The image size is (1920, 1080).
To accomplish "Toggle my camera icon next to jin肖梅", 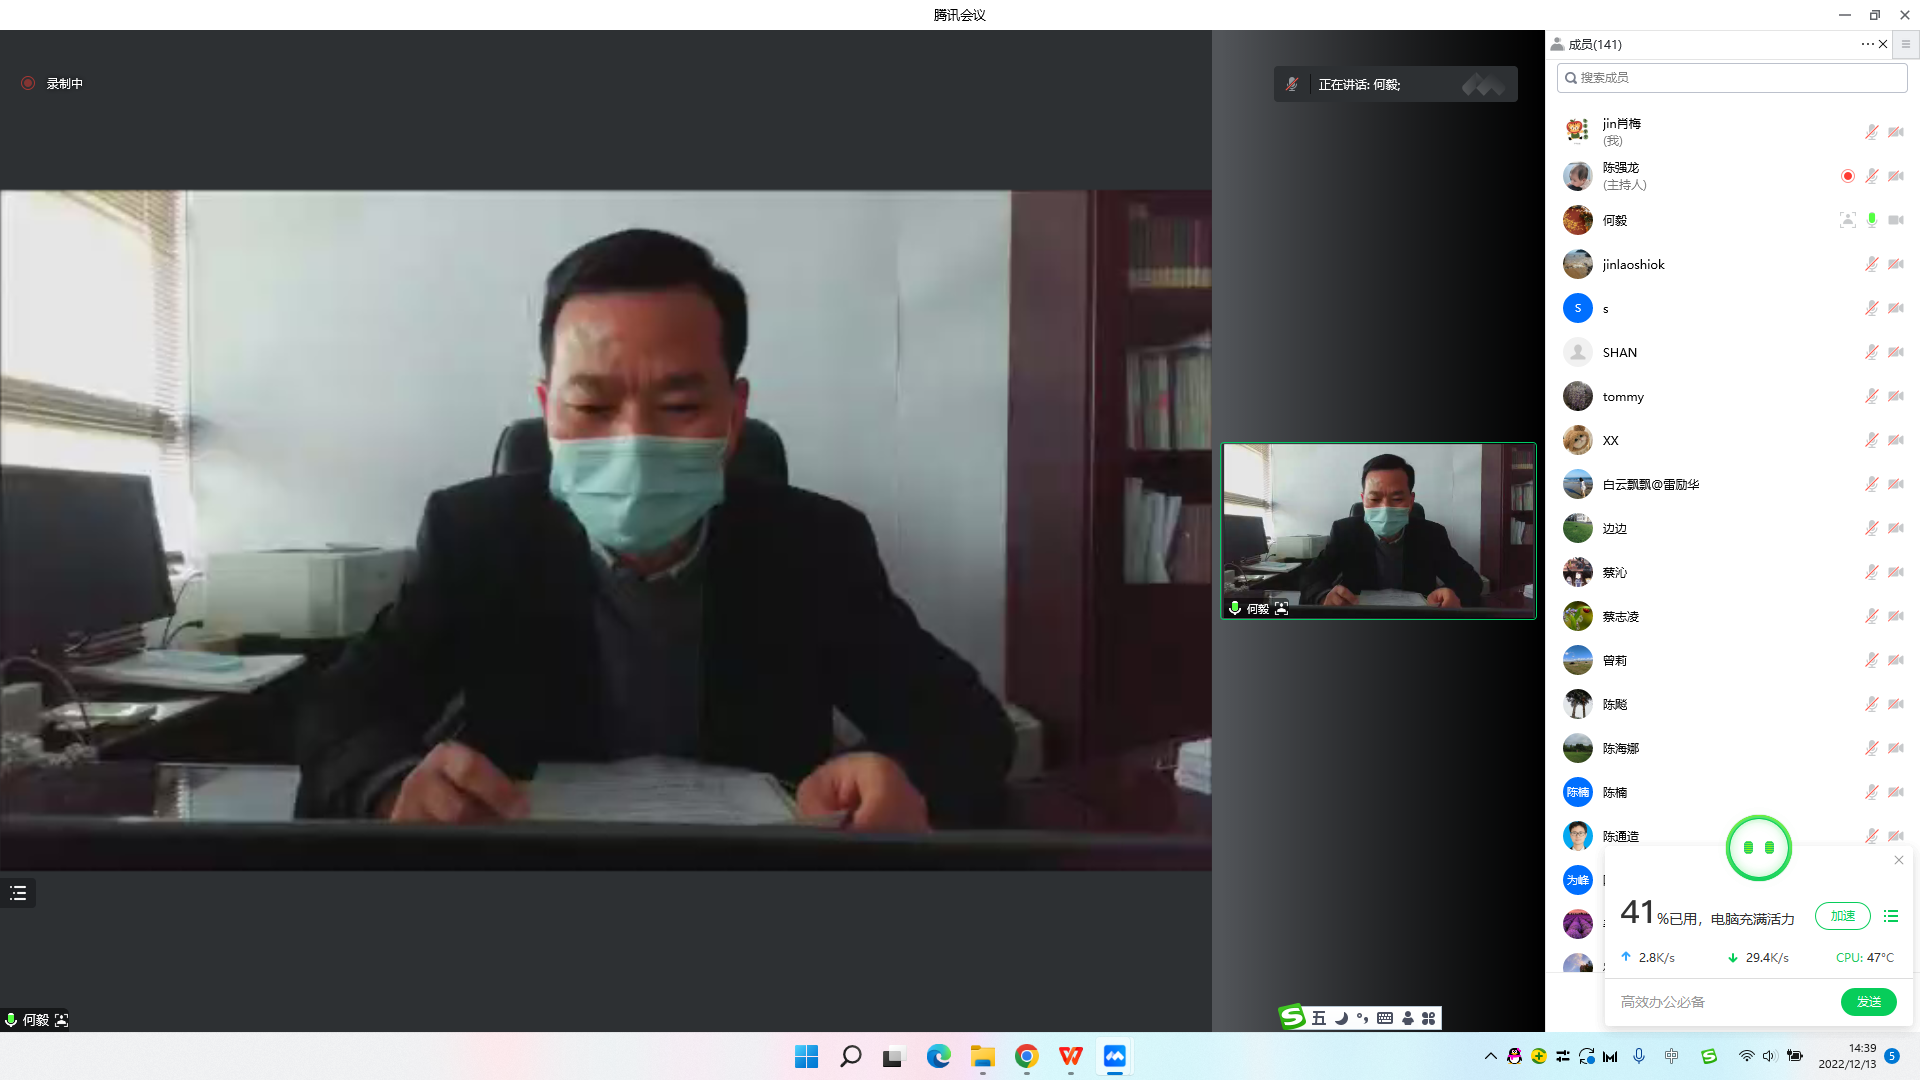I will pos(1896,132).
